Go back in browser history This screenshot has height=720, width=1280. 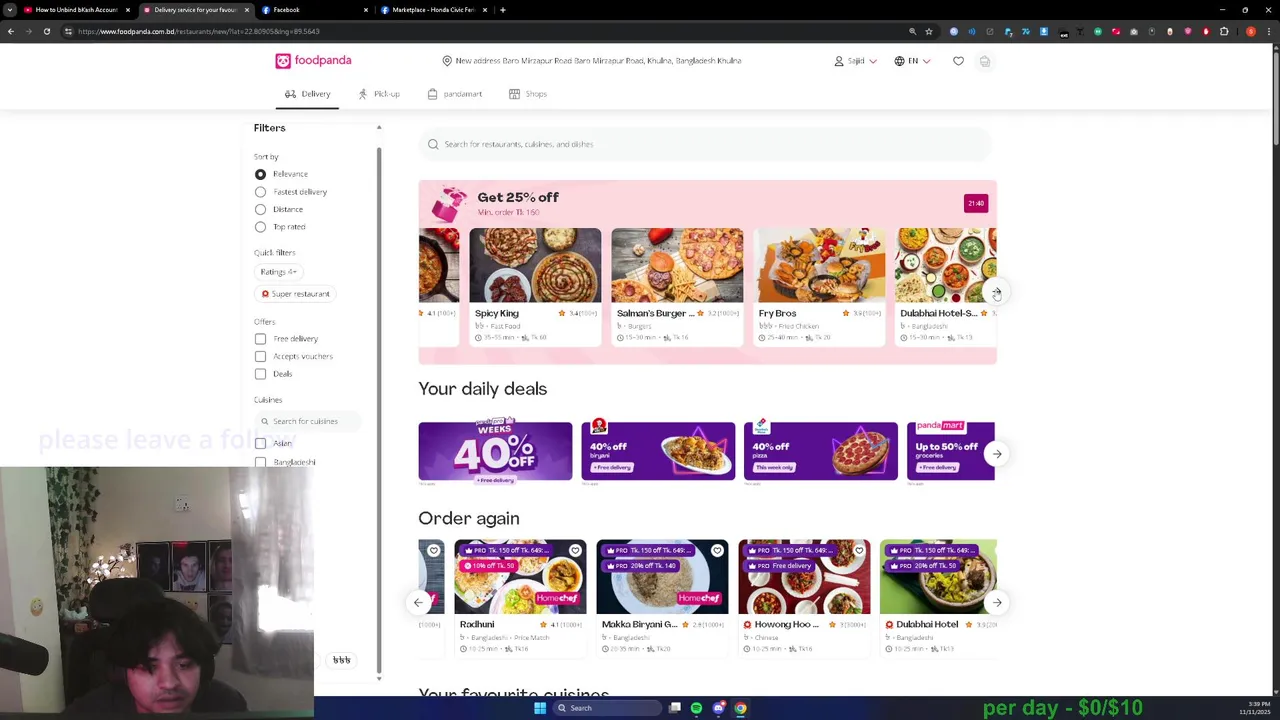tap(10, 31)
